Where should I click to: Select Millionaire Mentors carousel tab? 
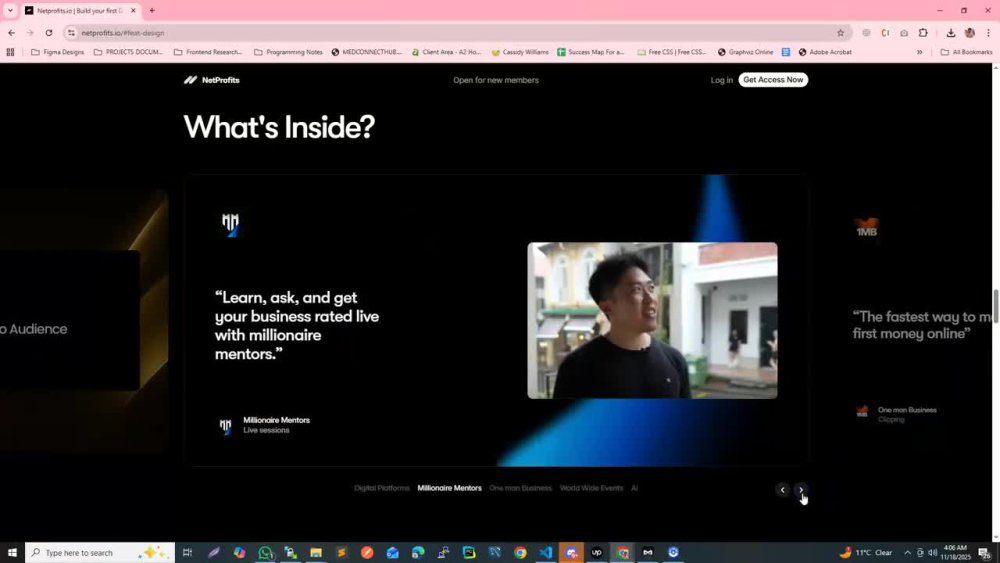tap(449, 488)
